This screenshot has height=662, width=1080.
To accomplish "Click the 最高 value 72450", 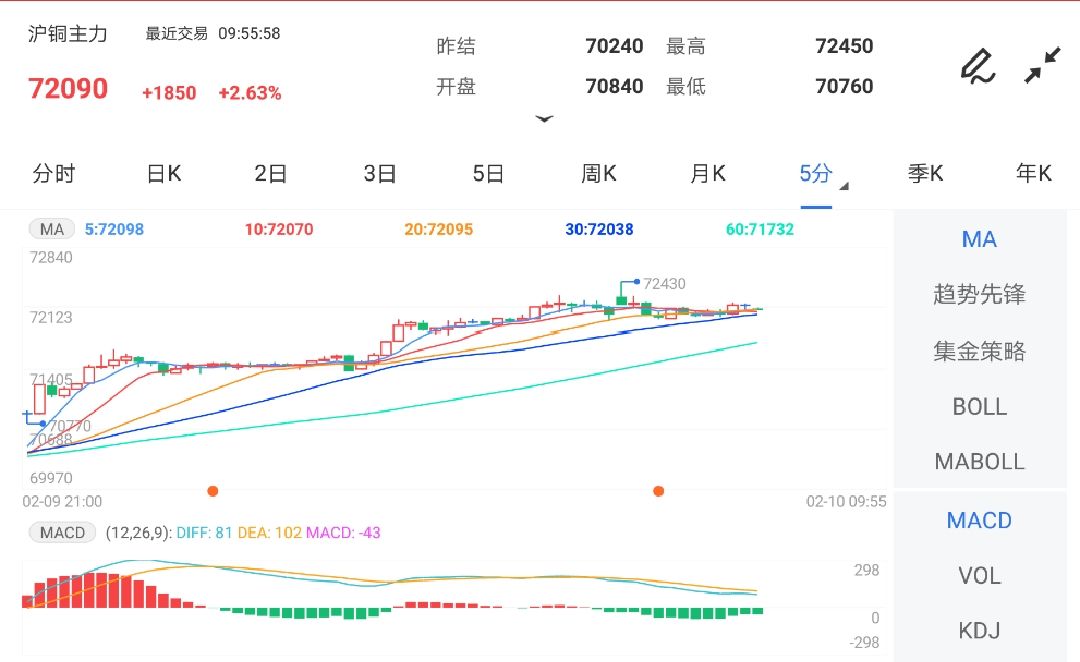I will pyautogui.click(x=844, y=46).
